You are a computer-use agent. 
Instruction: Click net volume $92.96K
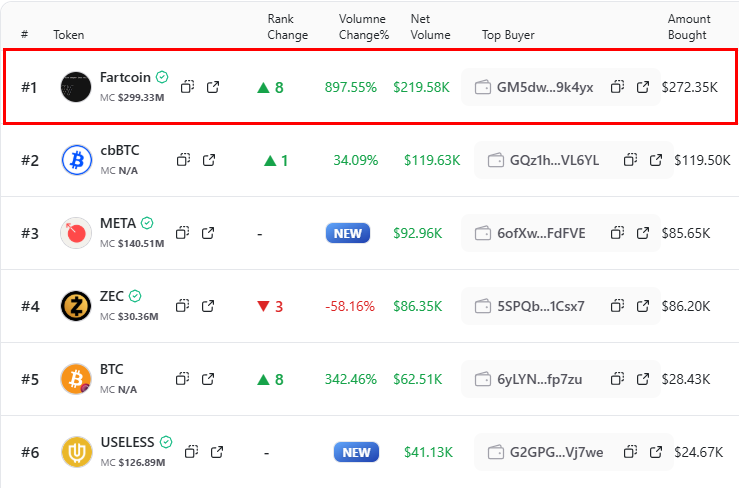[x=418, y=233]
